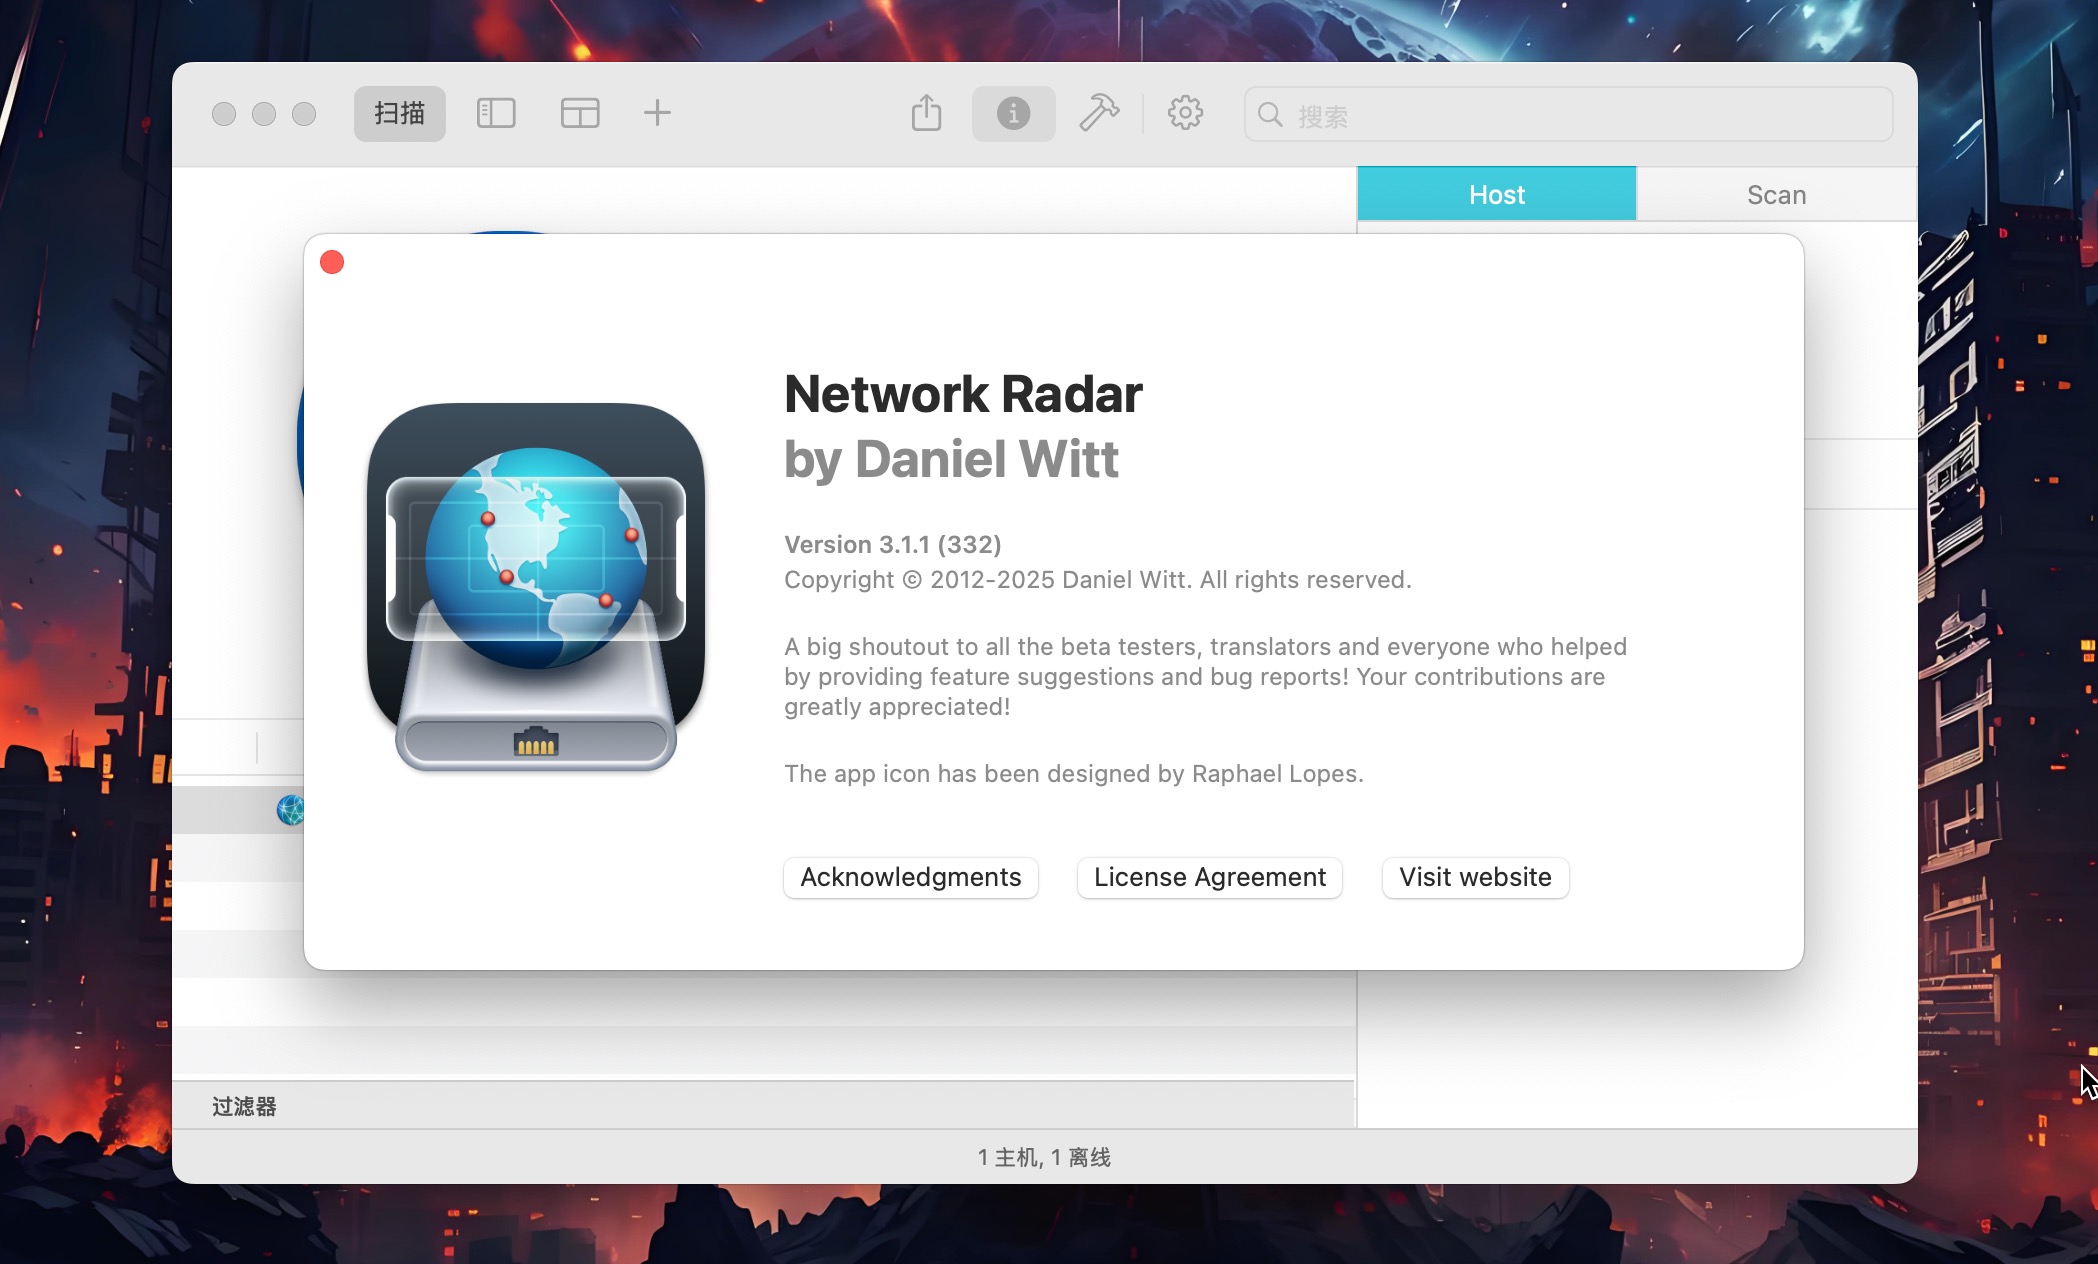Open the hammer tools icon
The height and width of the screenshot is (1264, 2098).
(x=1099, y=113)
